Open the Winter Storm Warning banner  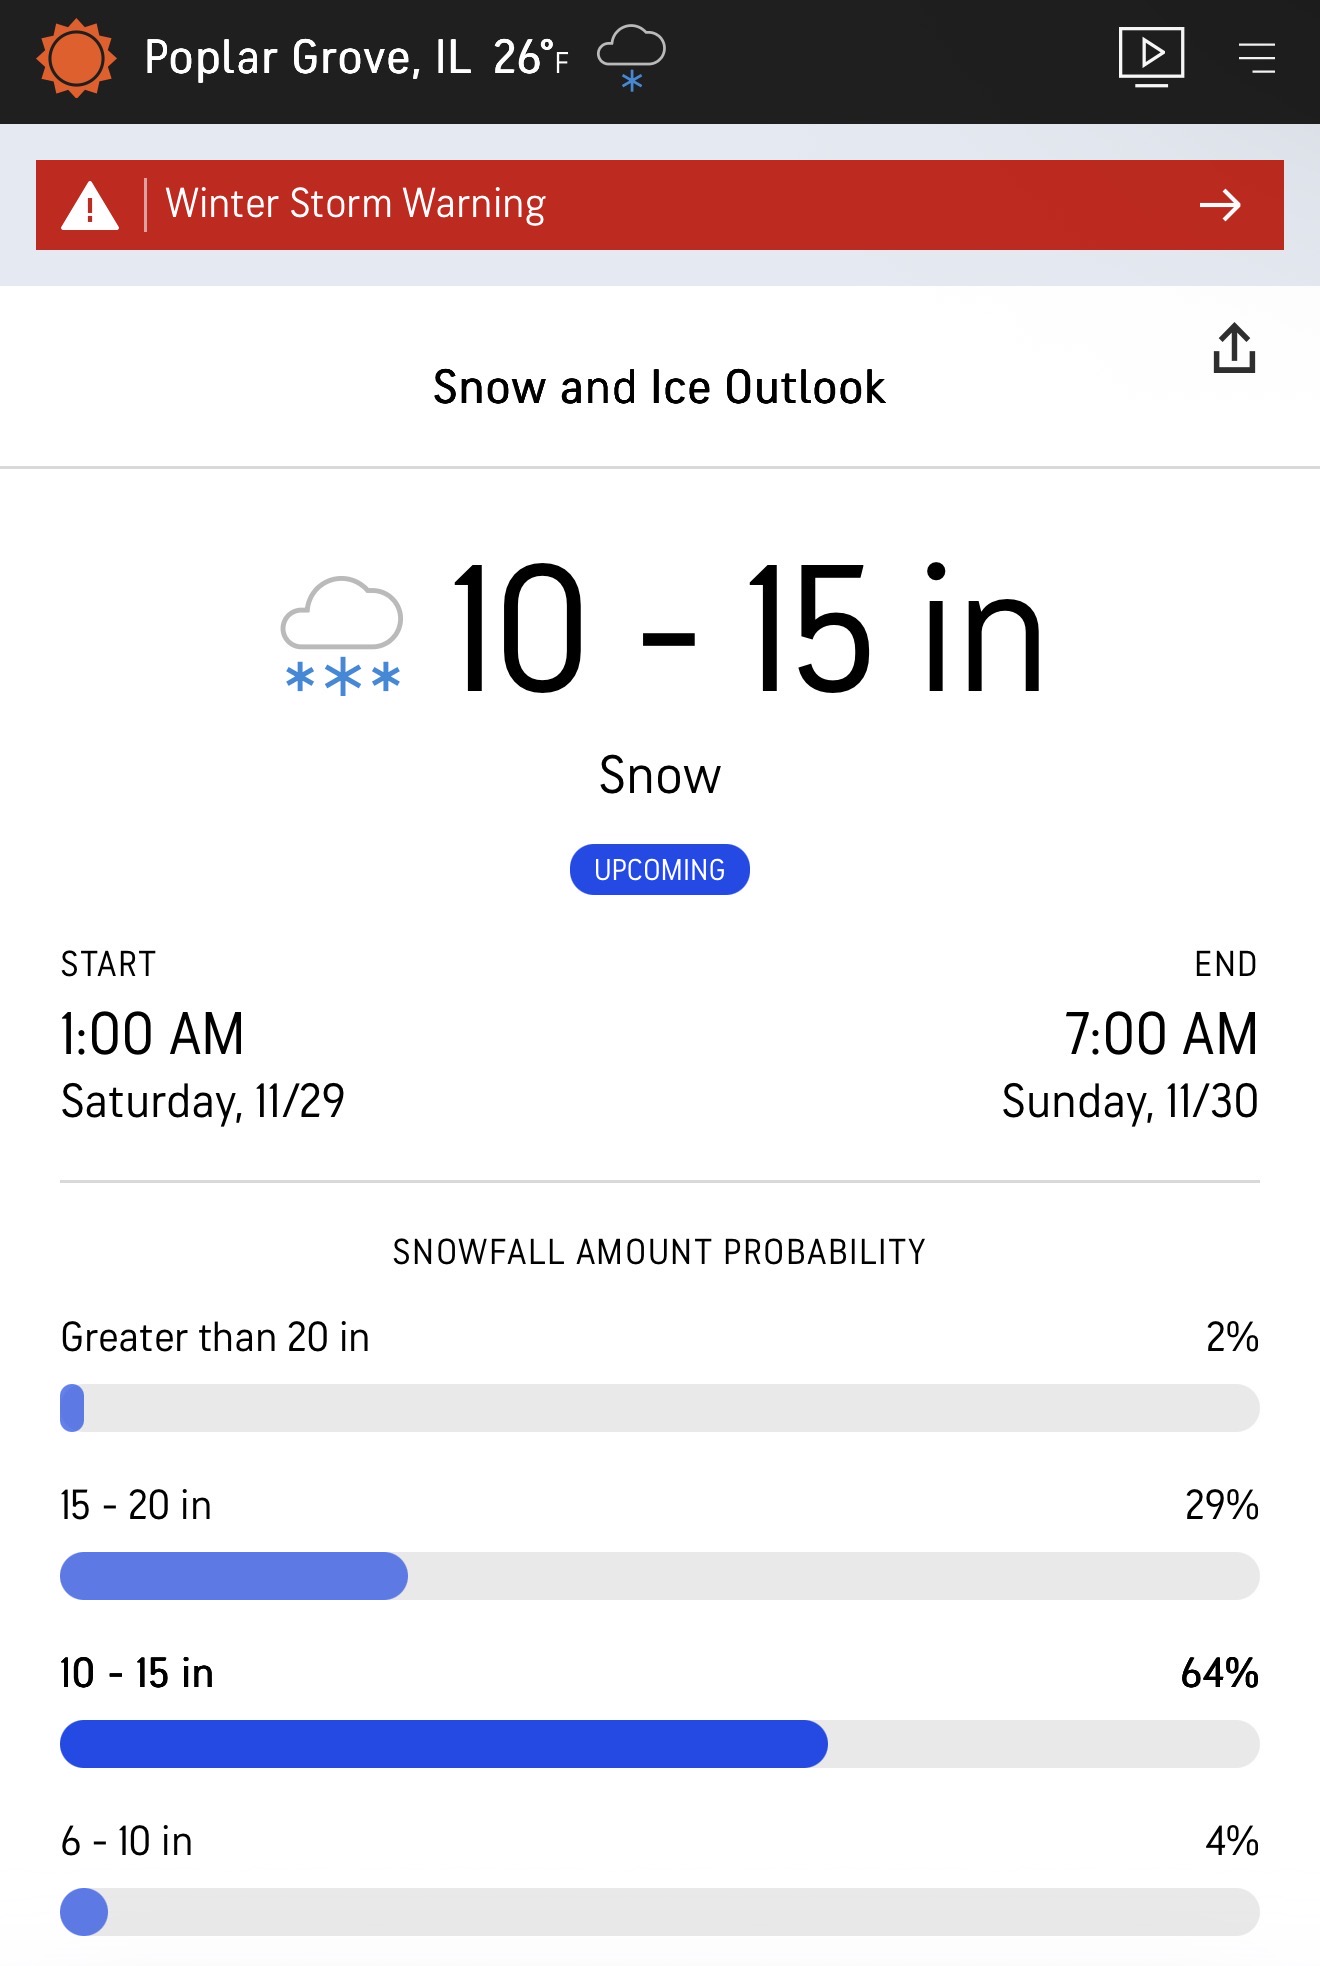[x=658, y=205]
